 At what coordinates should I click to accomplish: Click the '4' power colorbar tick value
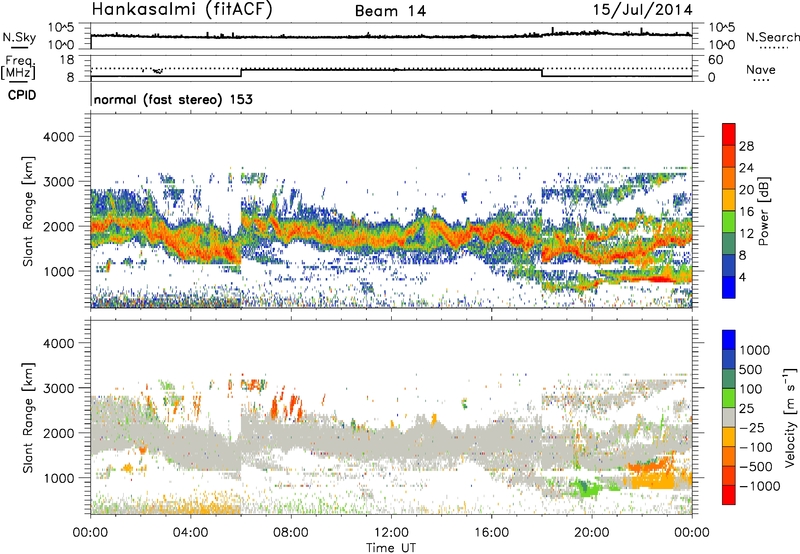point(742,277)
